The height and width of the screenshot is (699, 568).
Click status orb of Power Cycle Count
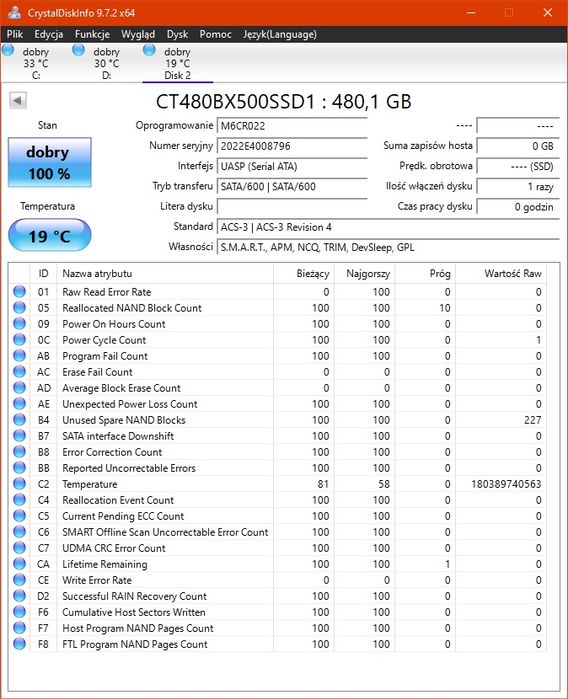click(x=19, y=340)
